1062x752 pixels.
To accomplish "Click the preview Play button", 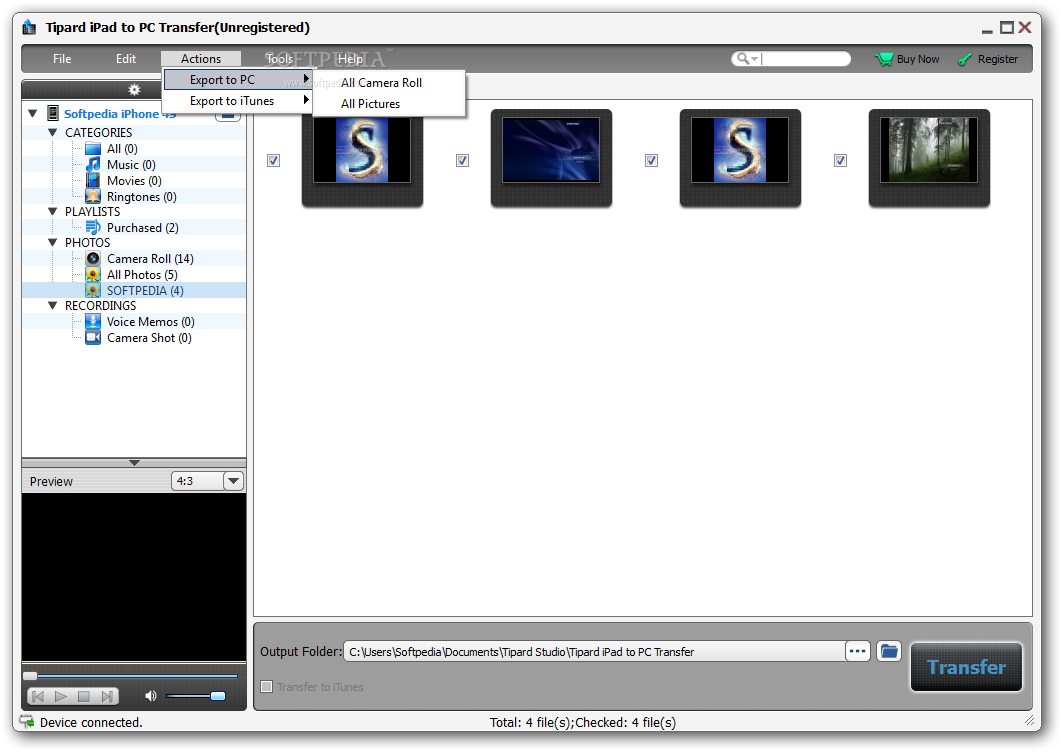I will coord(61,696).
